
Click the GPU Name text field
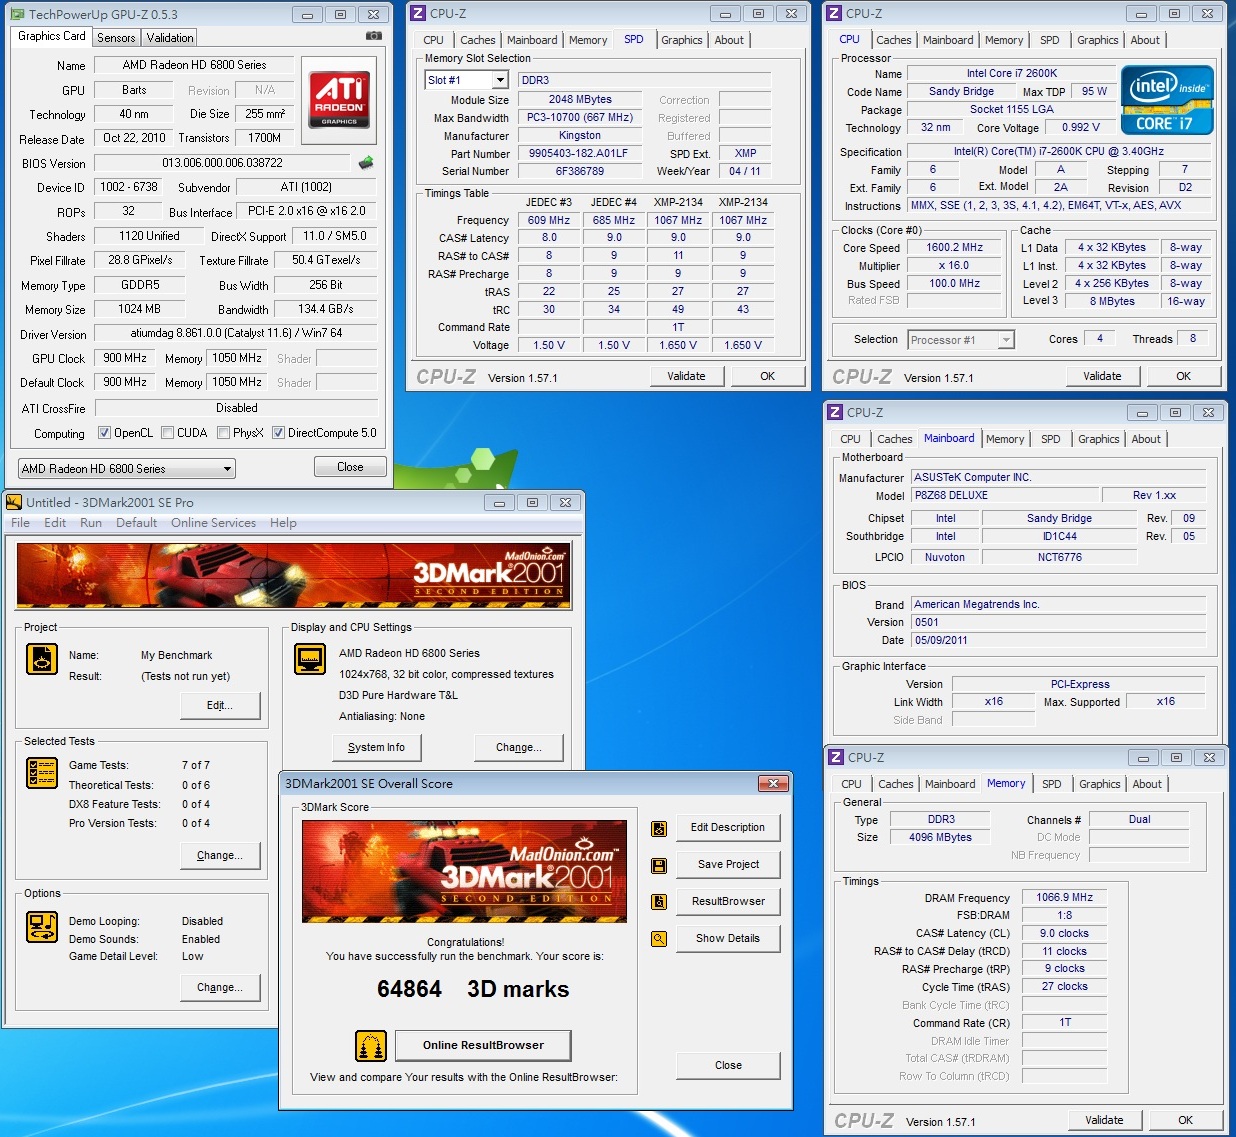click(194, 65)
